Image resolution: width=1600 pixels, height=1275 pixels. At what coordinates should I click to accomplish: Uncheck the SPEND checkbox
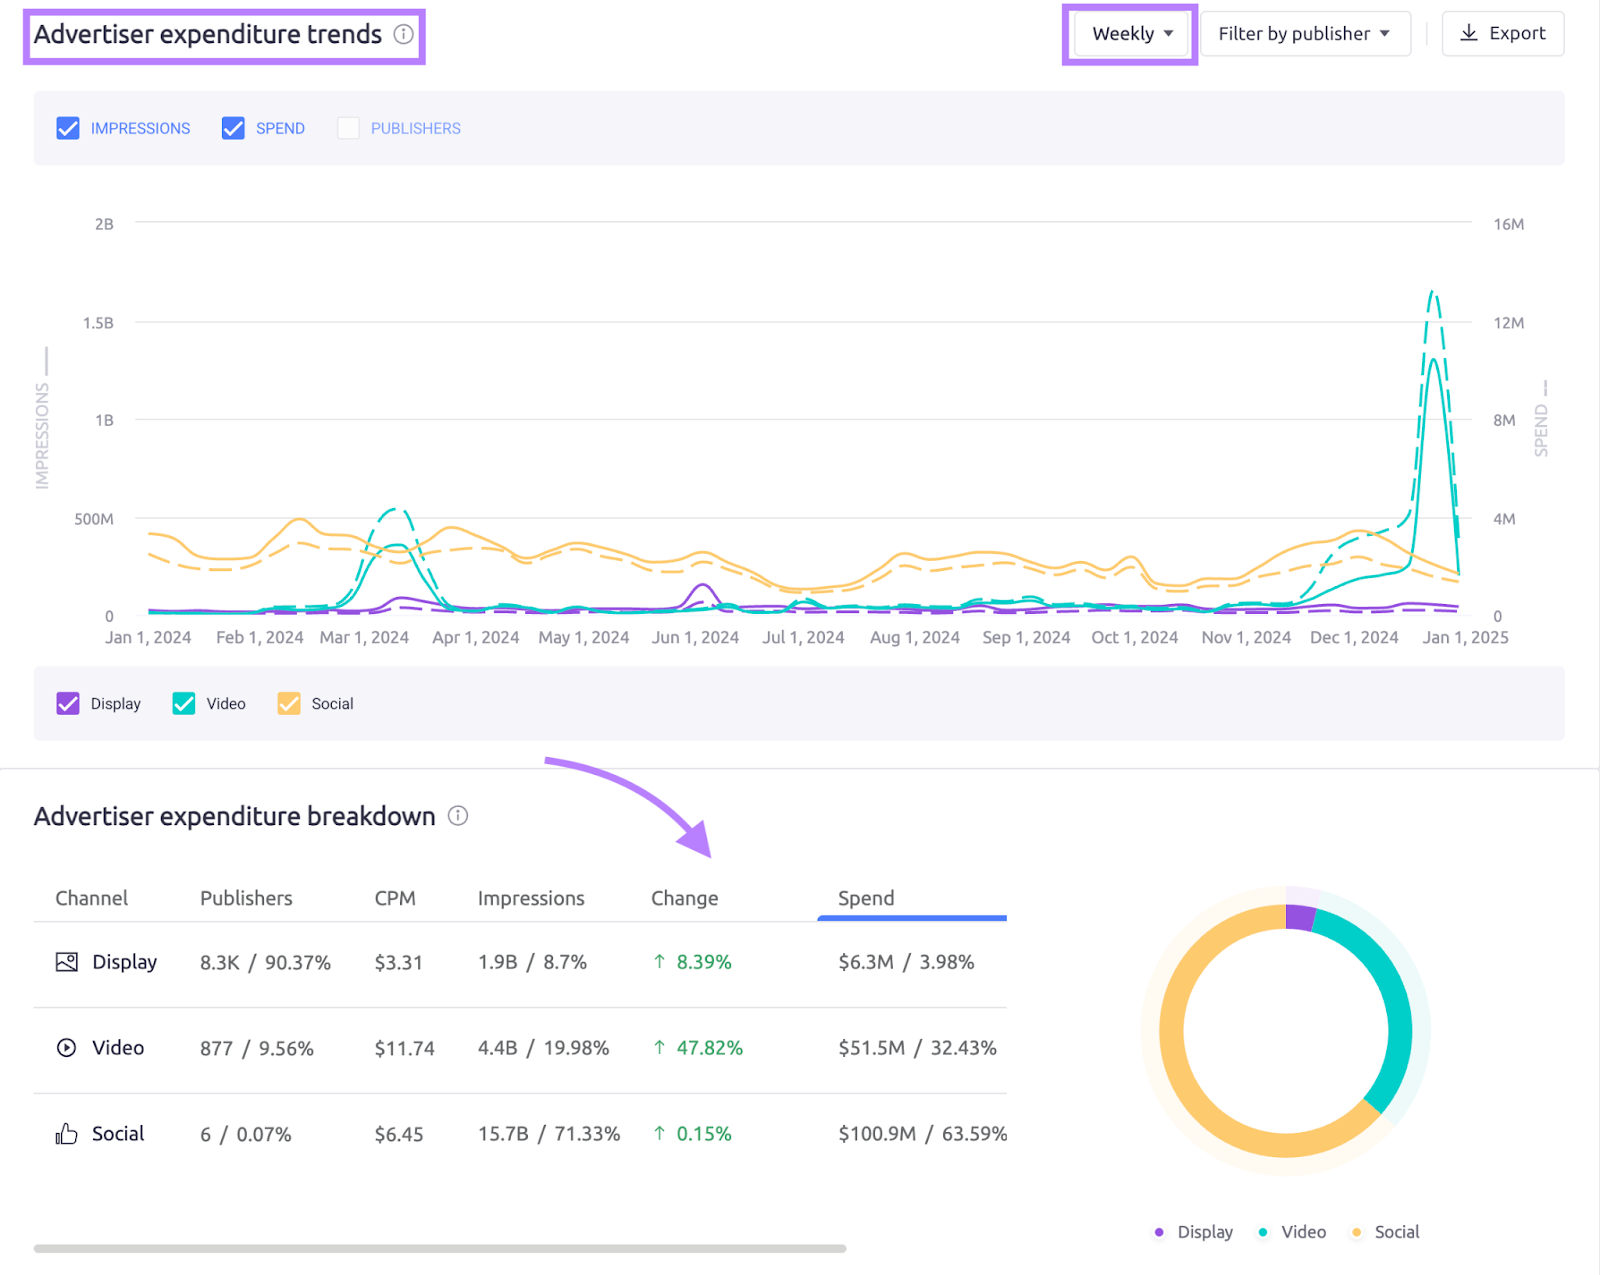(x=233, y=128)
